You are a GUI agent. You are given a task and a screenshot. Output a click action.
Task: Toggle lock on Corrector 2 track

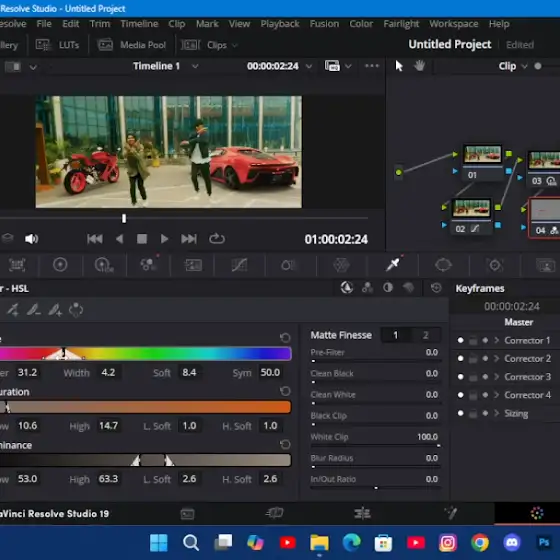pos(472,359)
